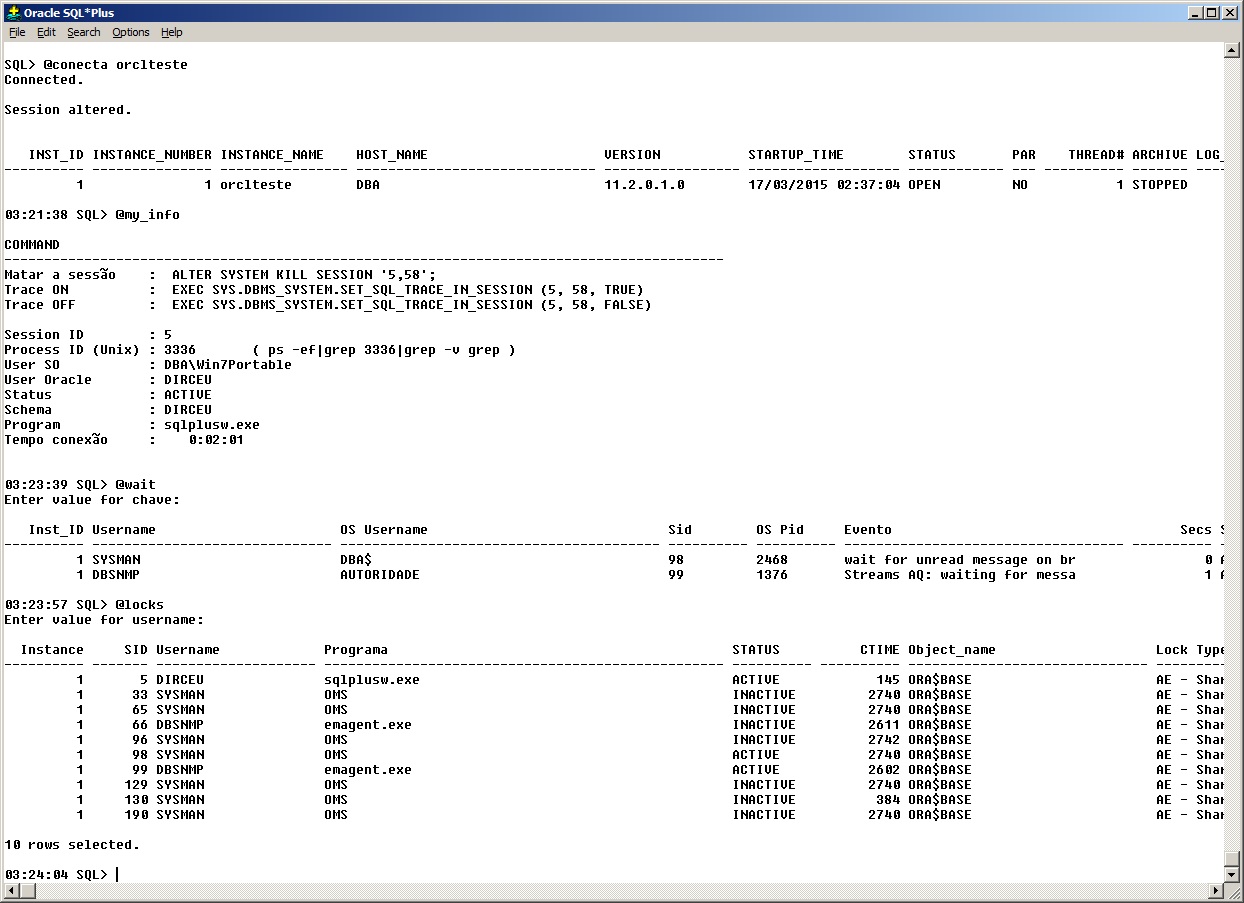Open the File menu
Image resolution: width=1244 pixels, height=903 pixels.
(17, 32)
